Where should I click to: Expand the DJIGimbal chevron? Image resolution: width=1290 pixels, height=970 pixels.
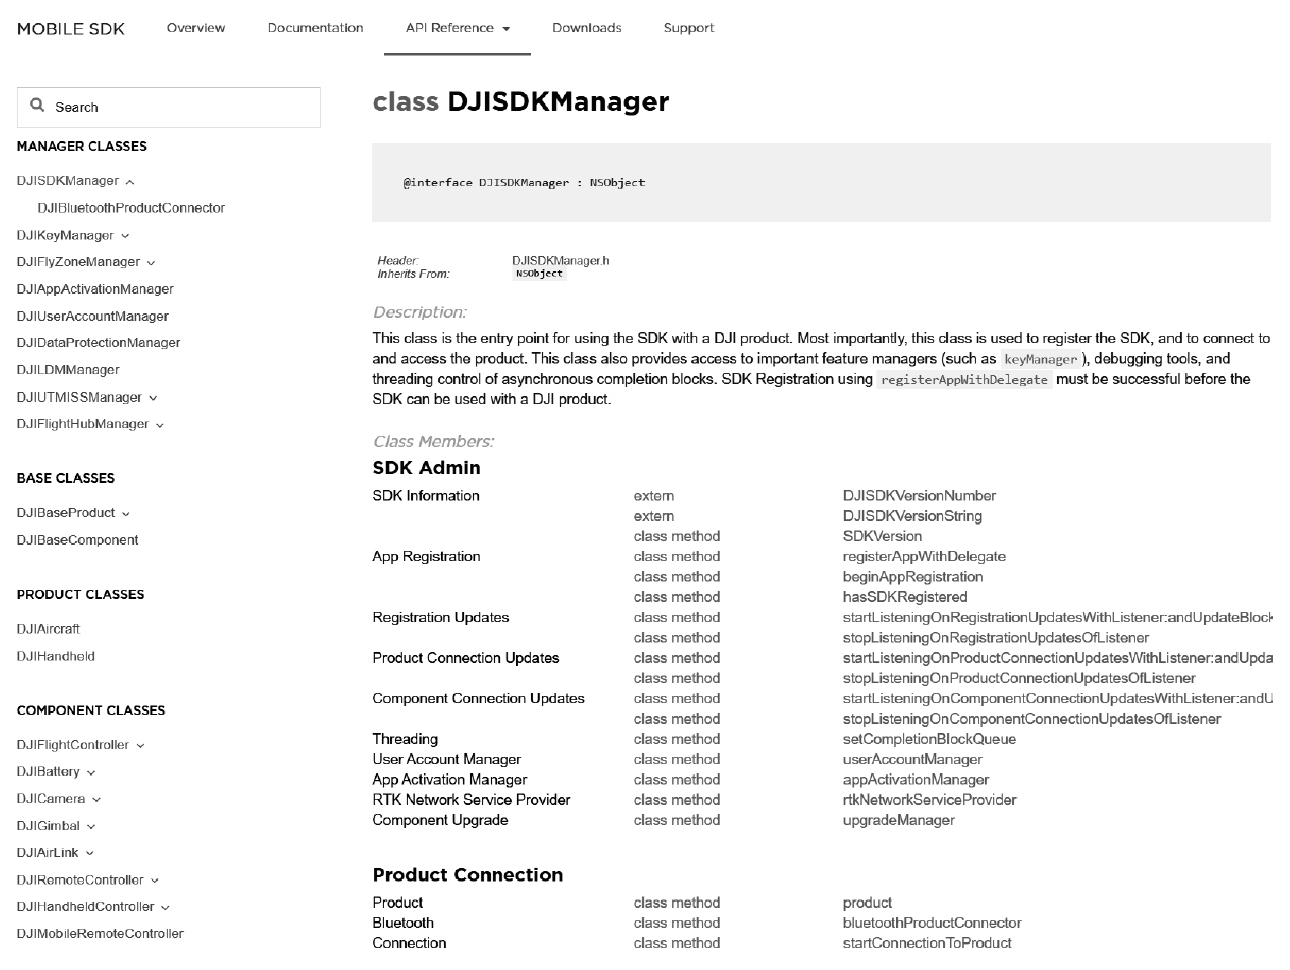[91, 827]
